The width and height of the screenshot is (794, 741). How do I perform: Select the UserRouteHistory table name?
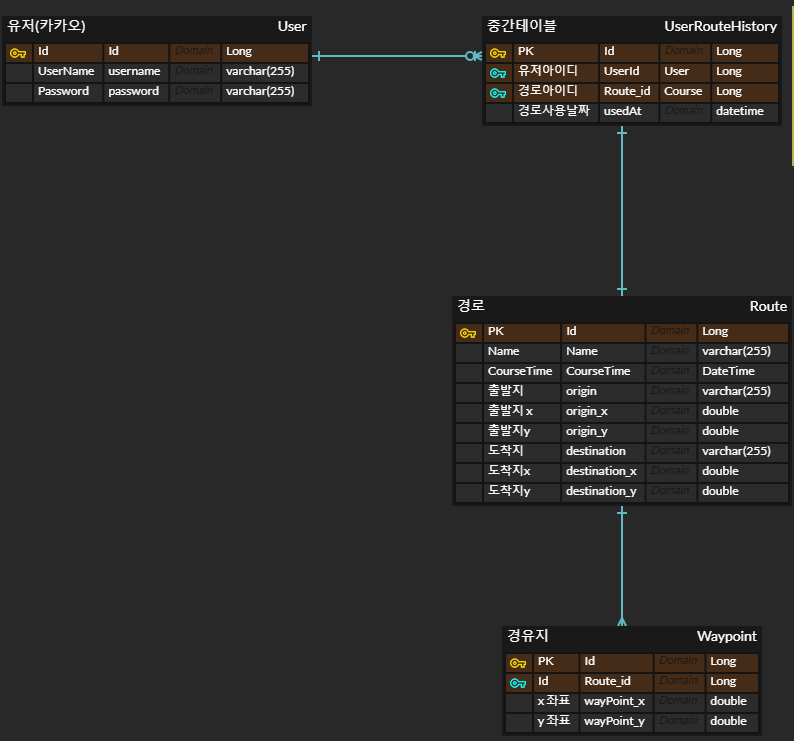pyautogui.click(x=721, y=26)
